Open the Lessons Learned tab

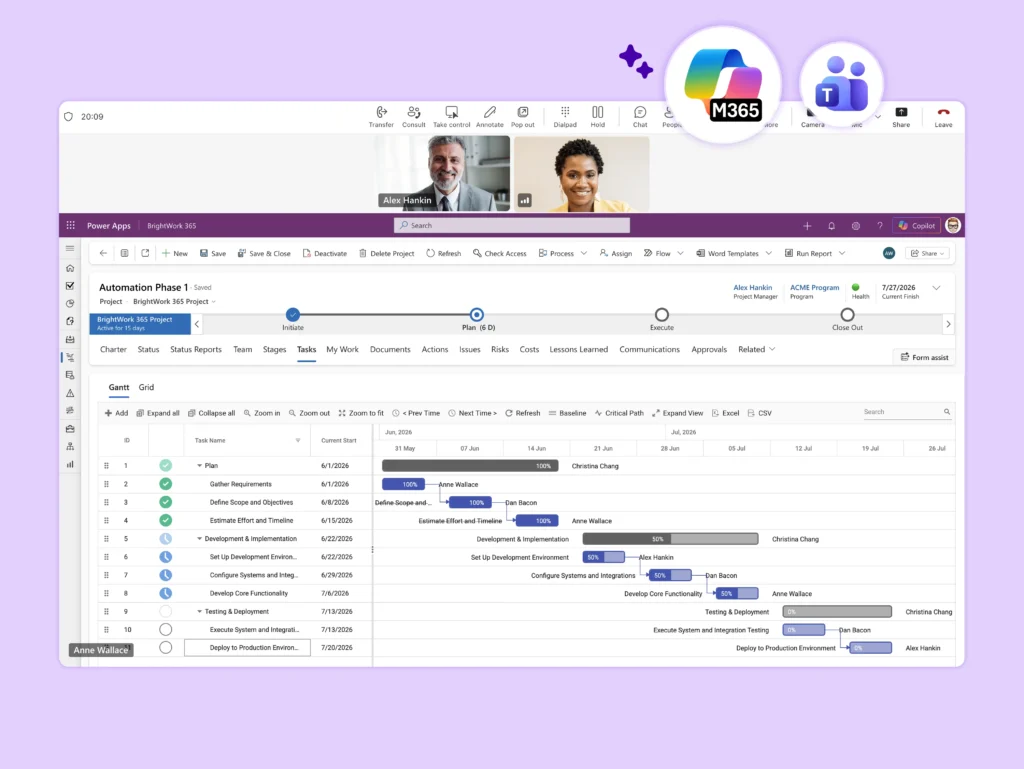click(579, 349)
